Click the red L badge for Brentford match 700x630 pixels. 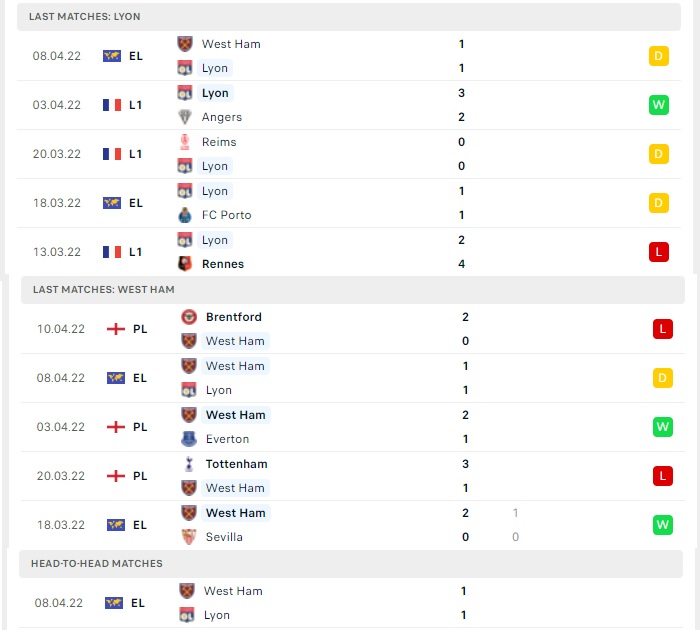[x=662, y=329]
